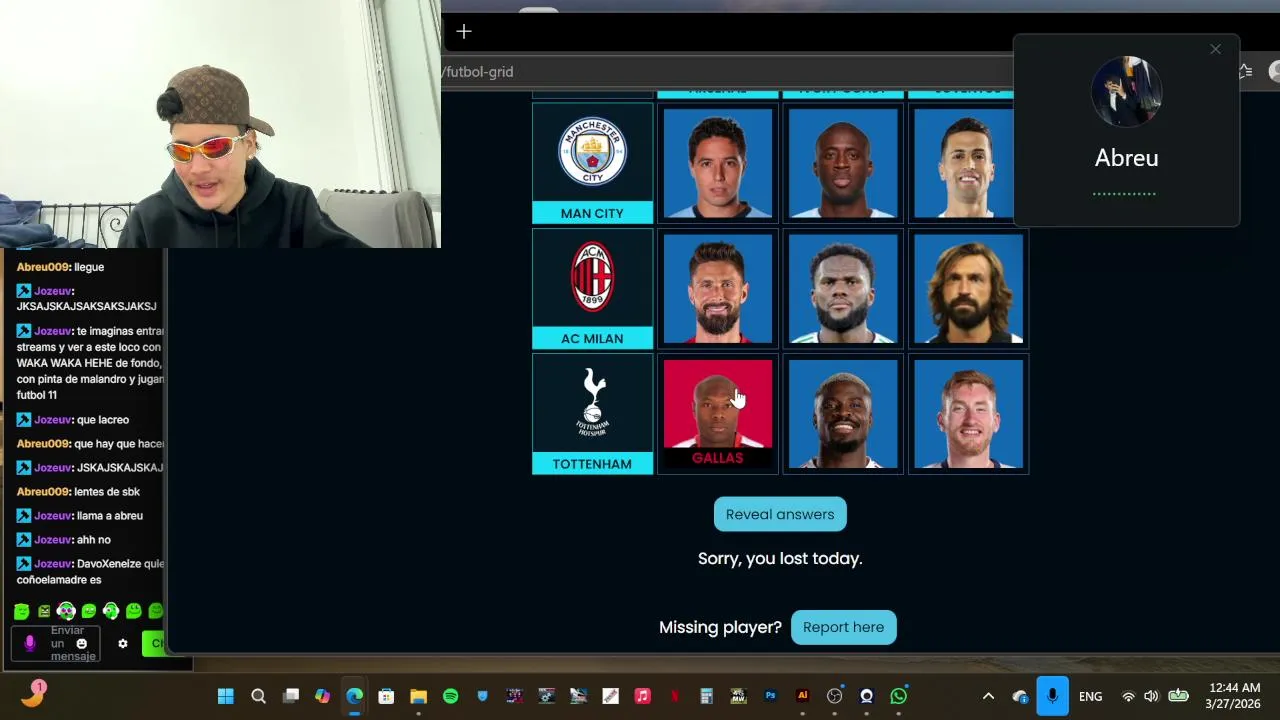Click the streamer webcam feed
The width and height of the screenshot is (1280, 720).
pos(220,124)
